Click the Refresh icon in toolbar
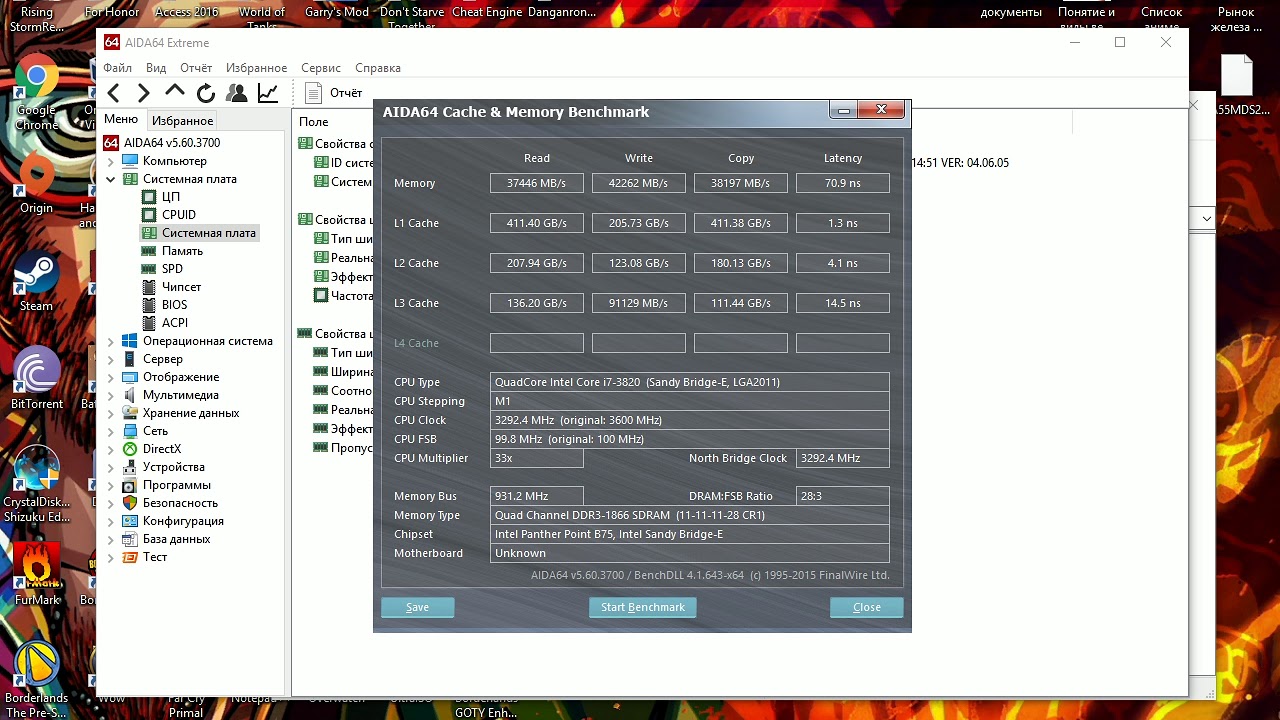The height and width of the screenshot is (720, 1280). pyautogui.click(x=206, y=93)
